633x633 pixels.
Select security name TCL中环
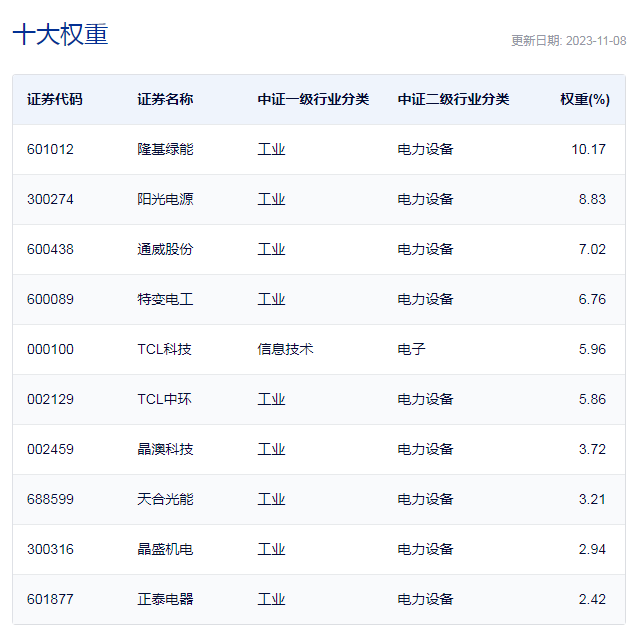click(164, 400)
